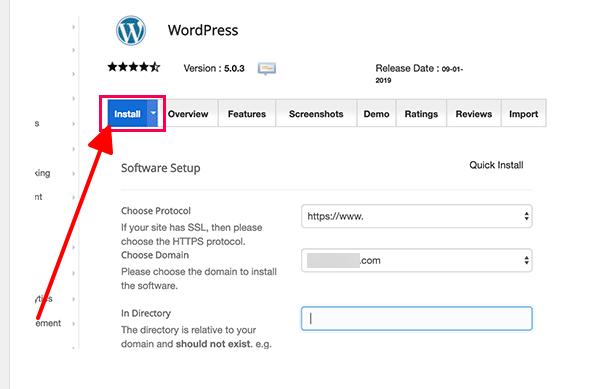The width and height of the screenshot is (606, 389).
Task: Open the Features tab
Action: pos(247,114)
